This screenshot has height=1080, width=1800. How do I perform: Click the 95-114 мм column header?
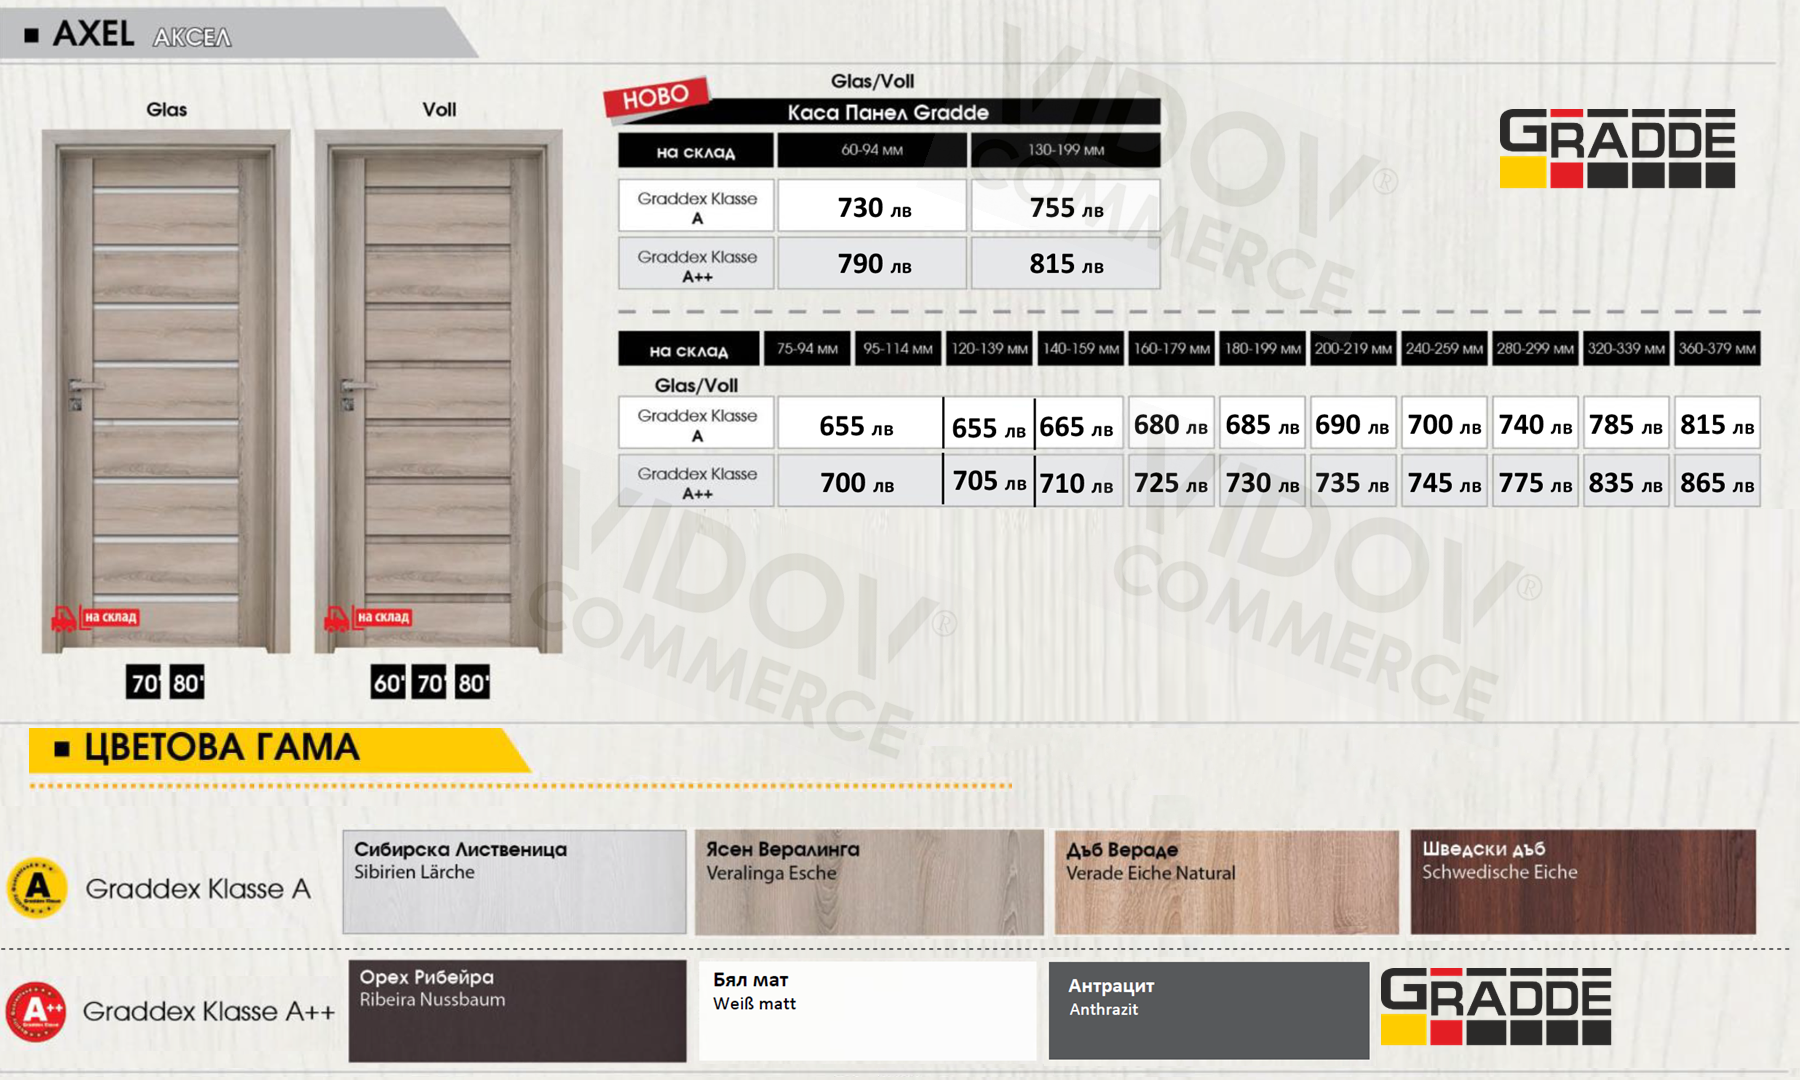click(x=898, y=349)
